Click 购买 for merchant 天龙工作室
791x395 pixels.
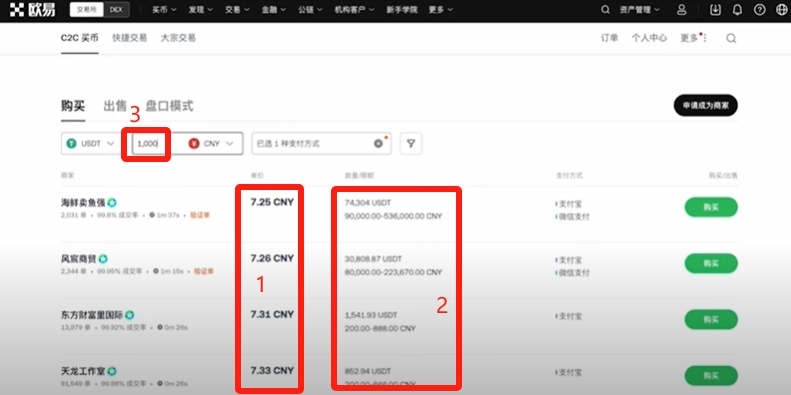(711, 376)
